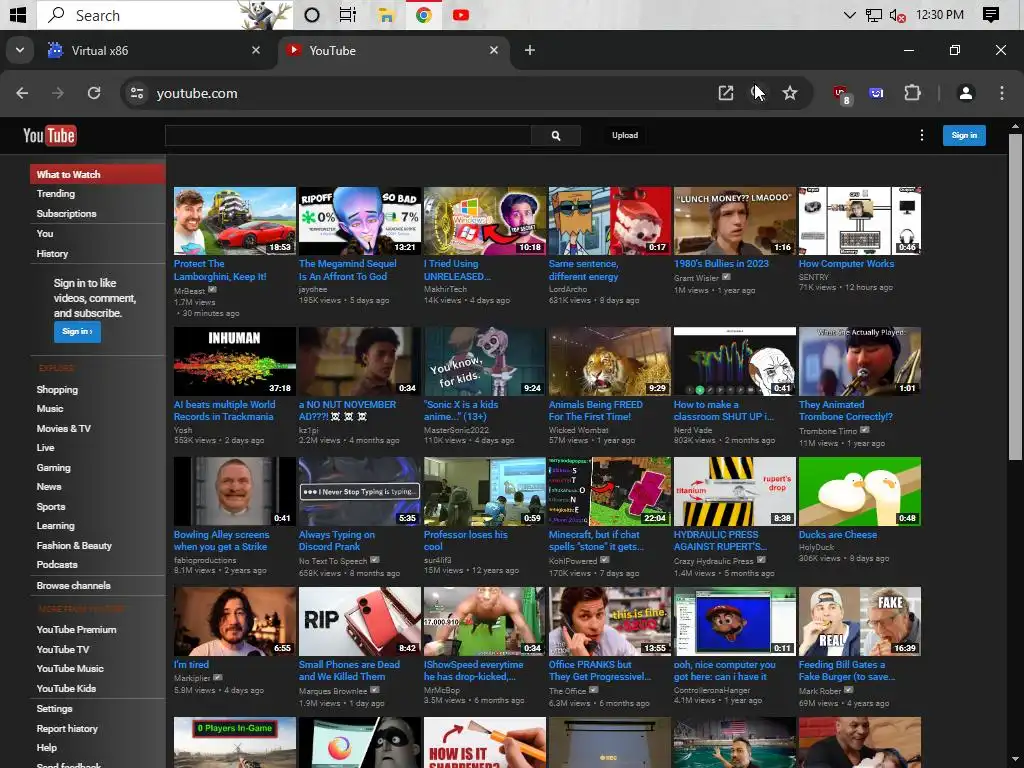The width and height of the screenshot is (1024, 768).
Task: Open Report history link
Action: click(x=67, y=728)
